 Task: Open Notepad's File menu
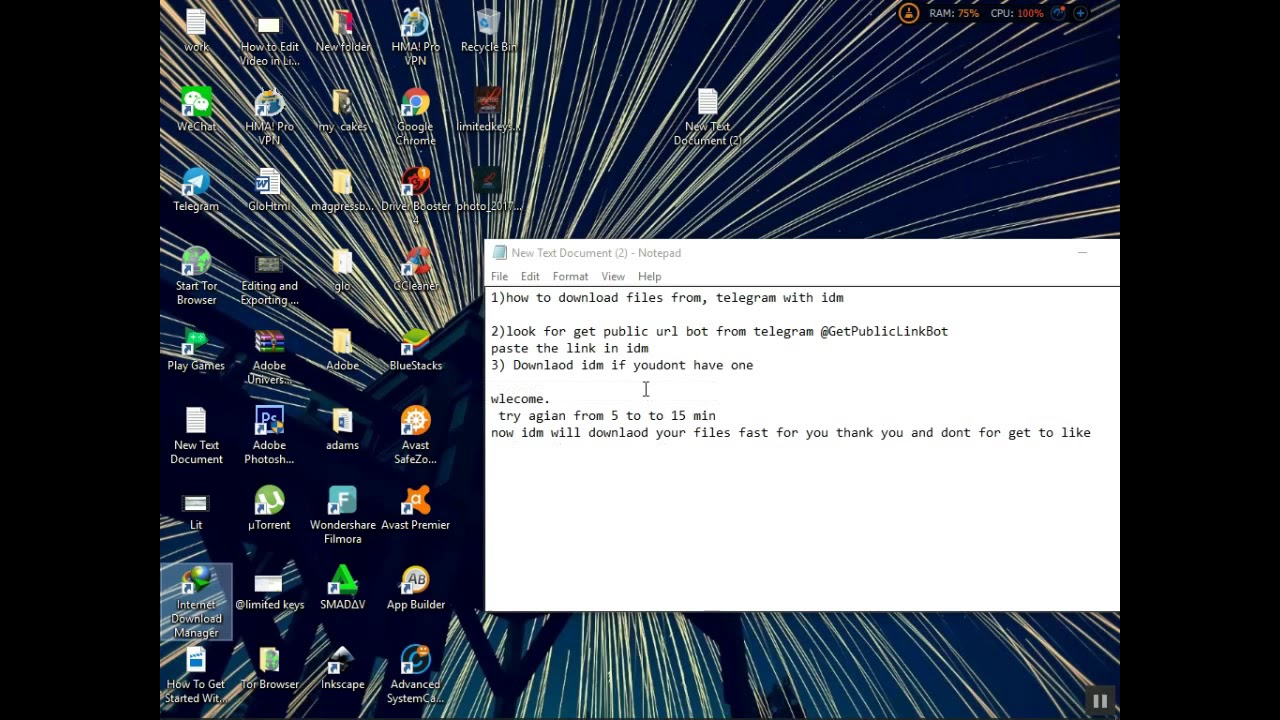(499, 276)
